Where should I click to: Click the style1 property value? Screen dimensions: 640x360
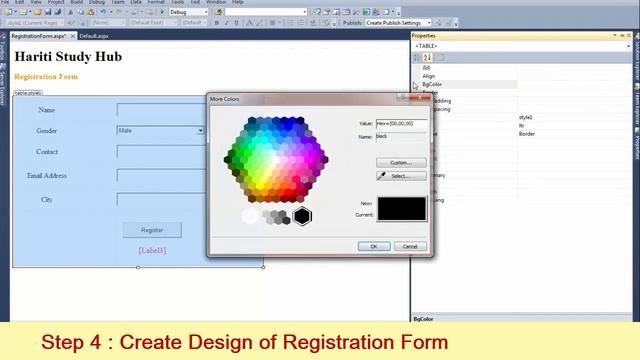(526, 118)
